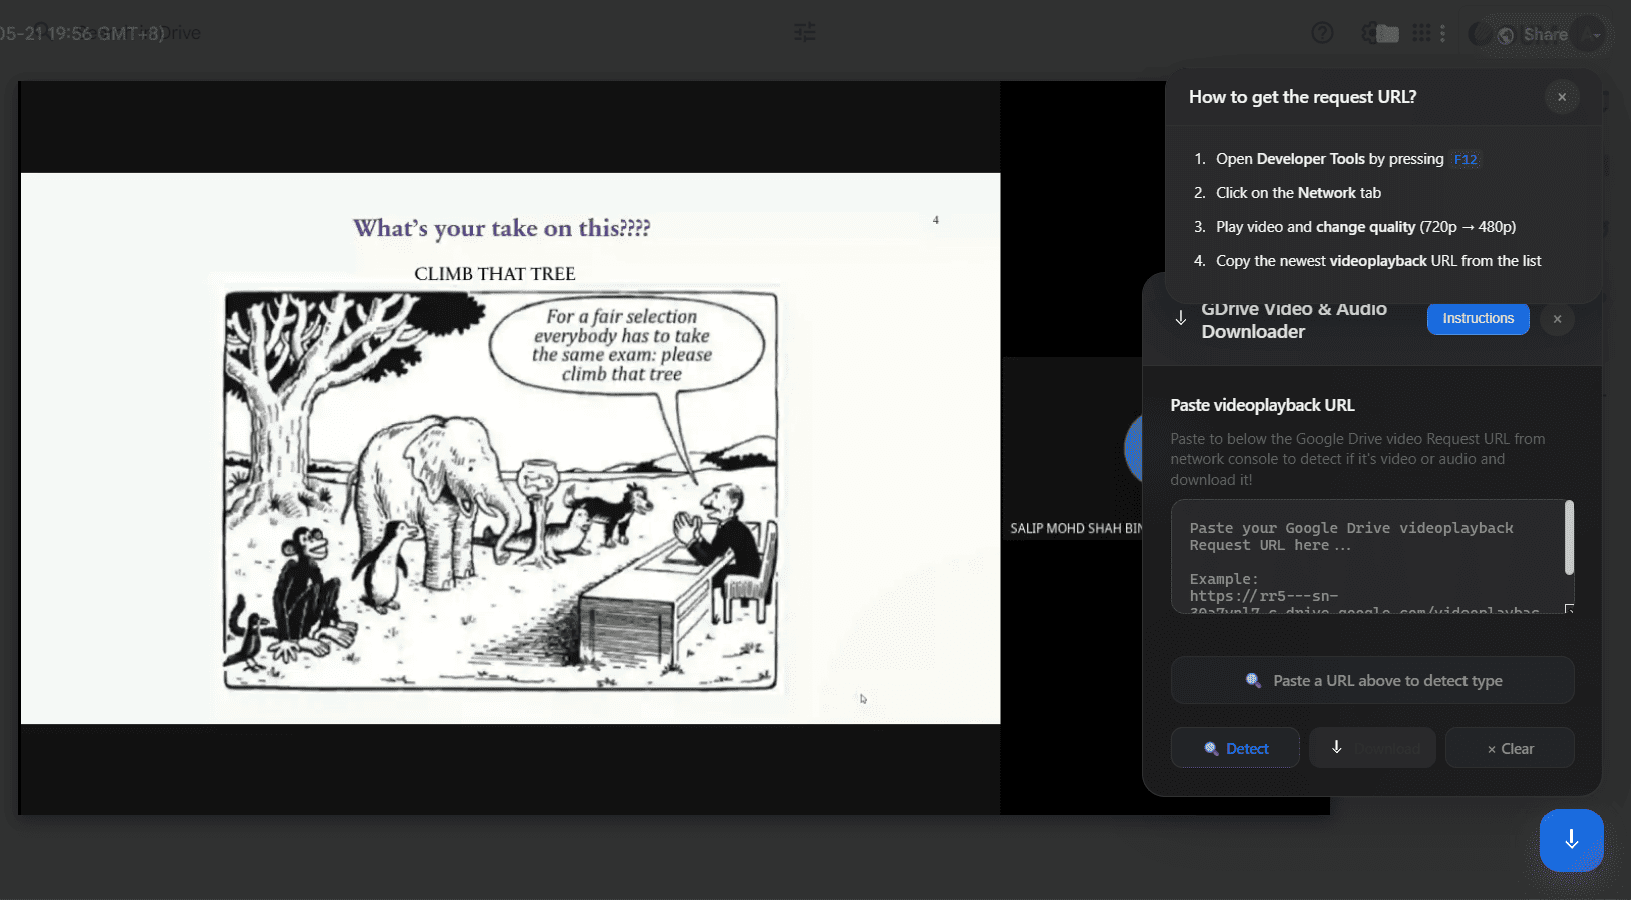Open the Google apps grid icon

(1421, 33)
